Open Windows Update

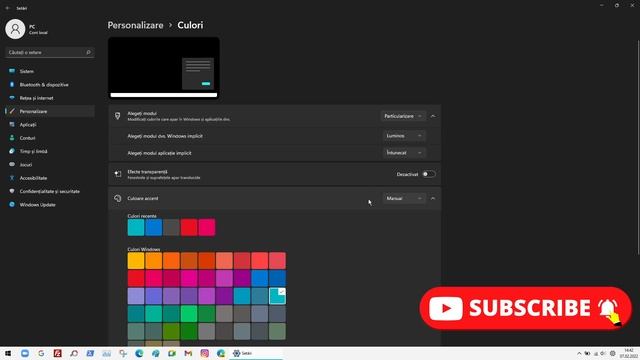(x=50, y=204)
